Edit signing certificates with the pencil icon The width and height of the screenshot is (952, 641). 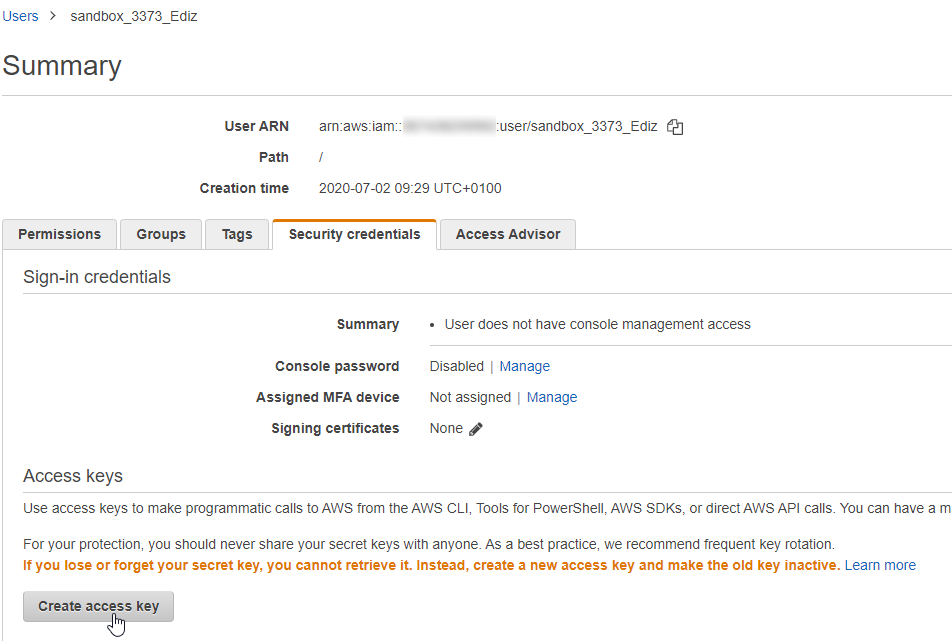(476, 429)
